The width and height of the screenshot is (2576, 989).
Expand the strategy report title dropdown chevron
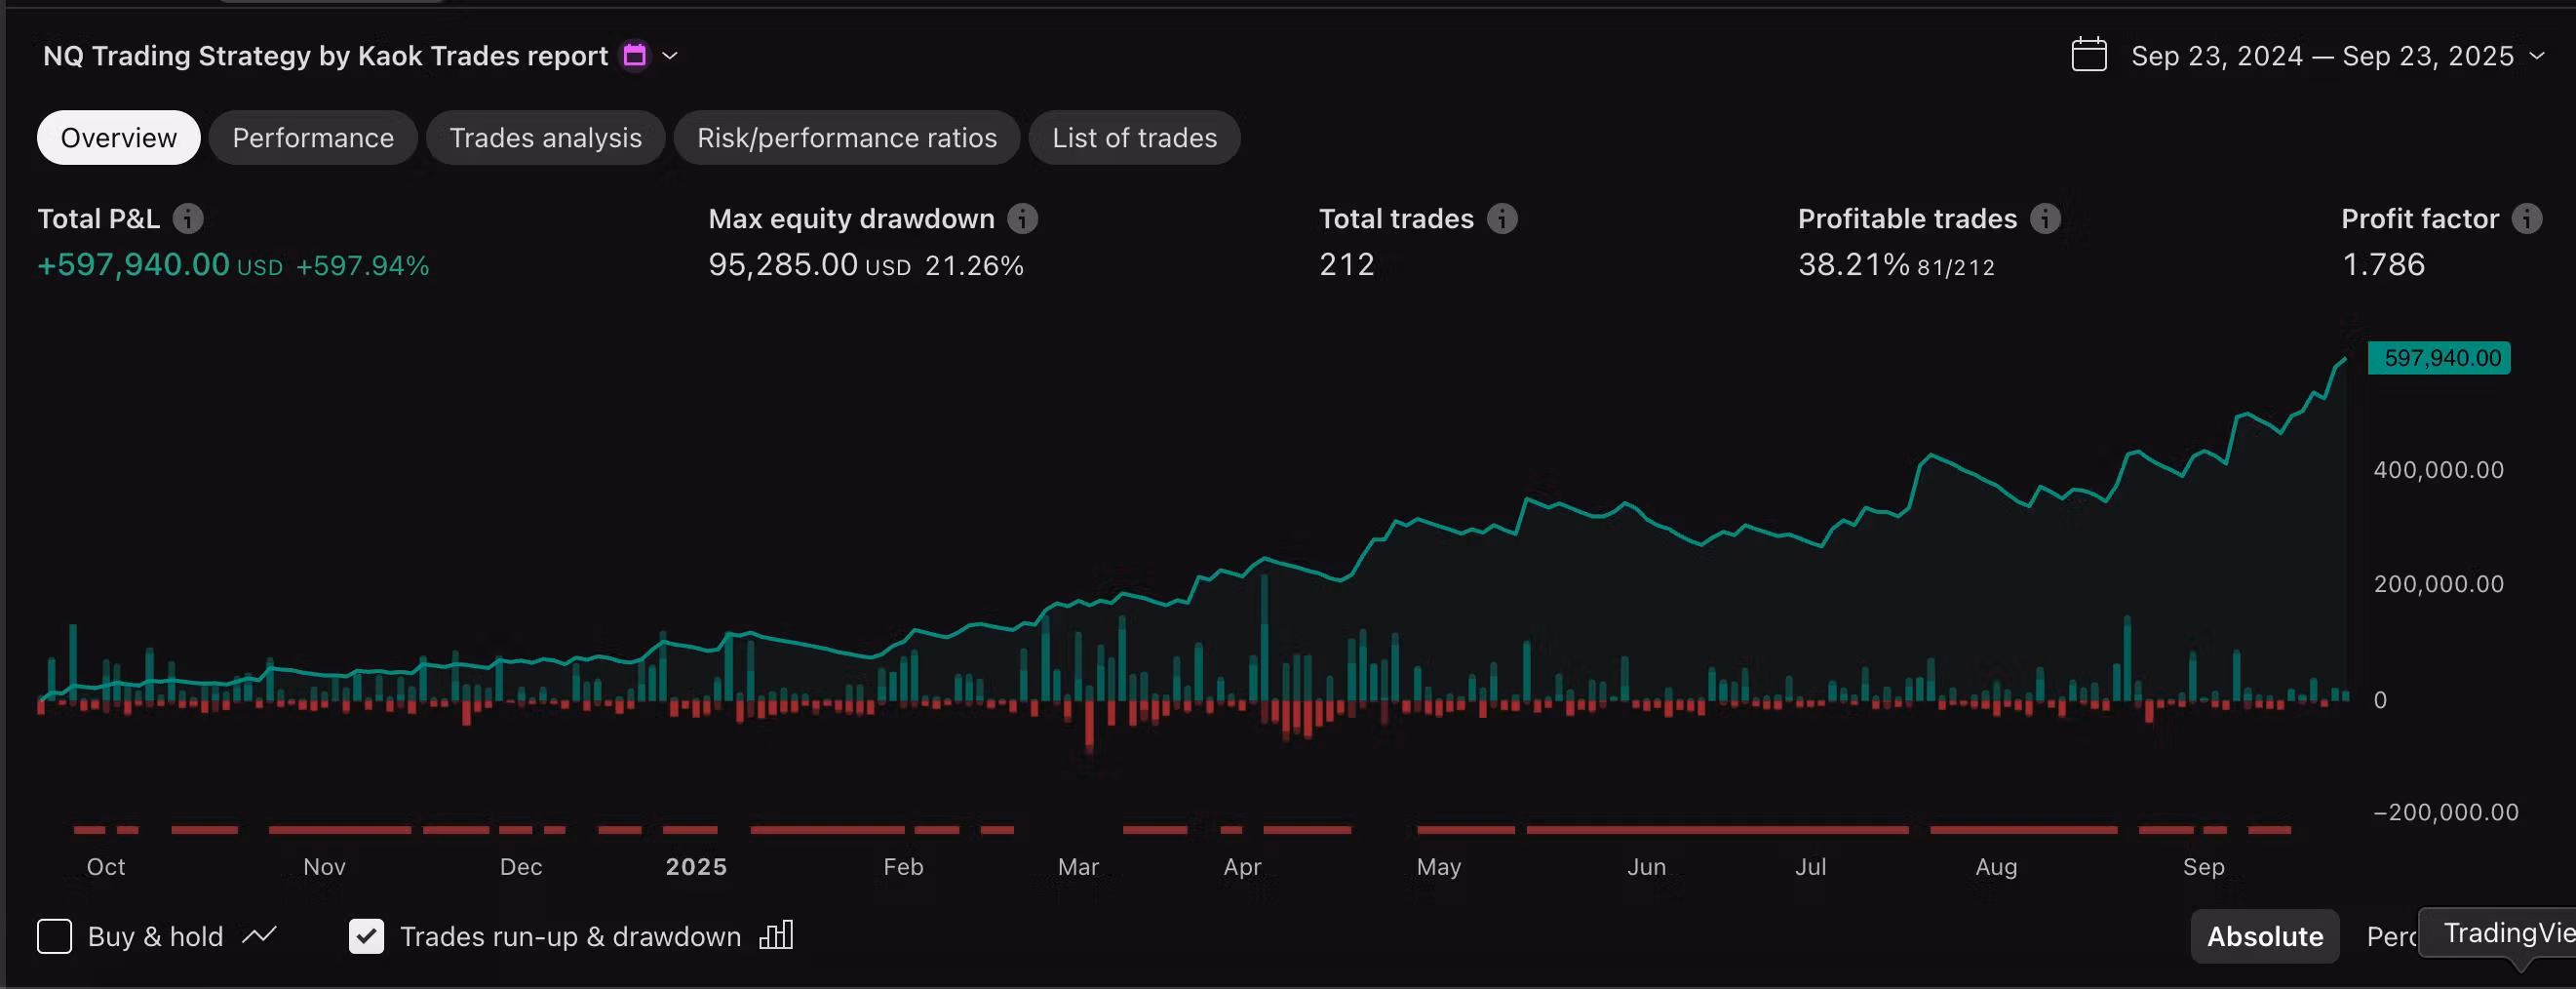(670, 56)
